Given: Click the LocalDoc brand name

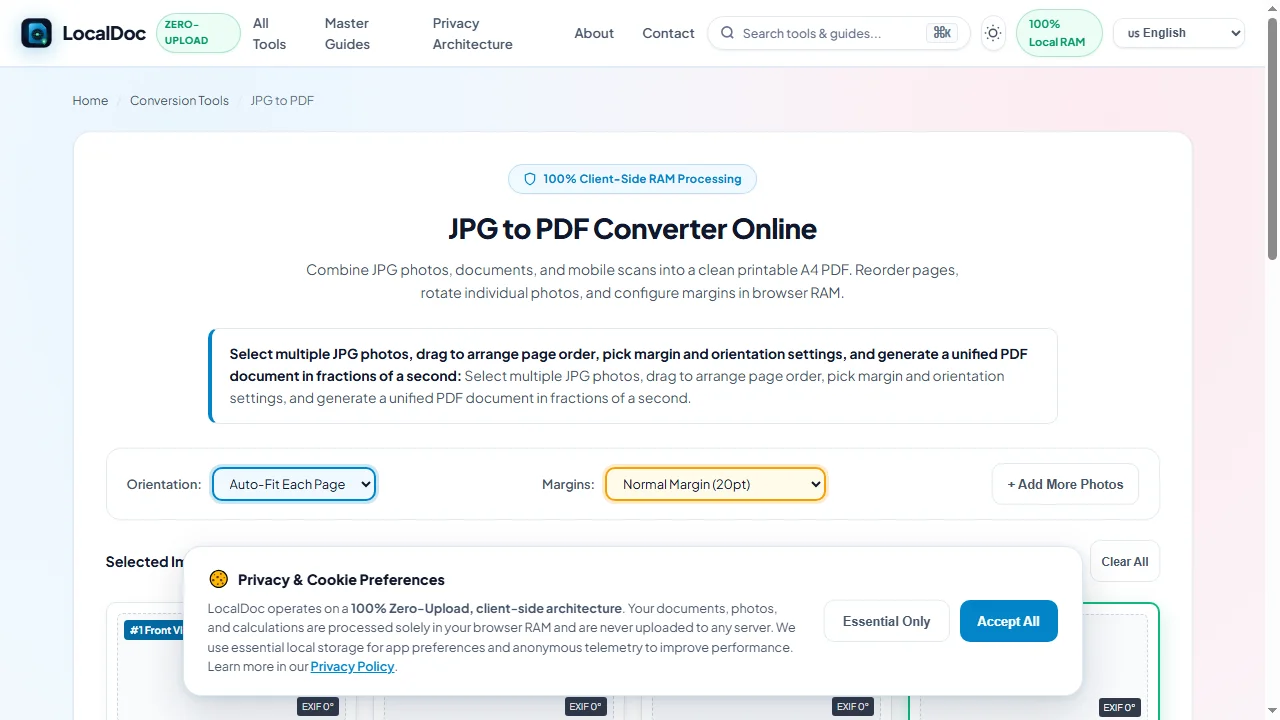Looking at the screenshot, I should click(104, 33).
